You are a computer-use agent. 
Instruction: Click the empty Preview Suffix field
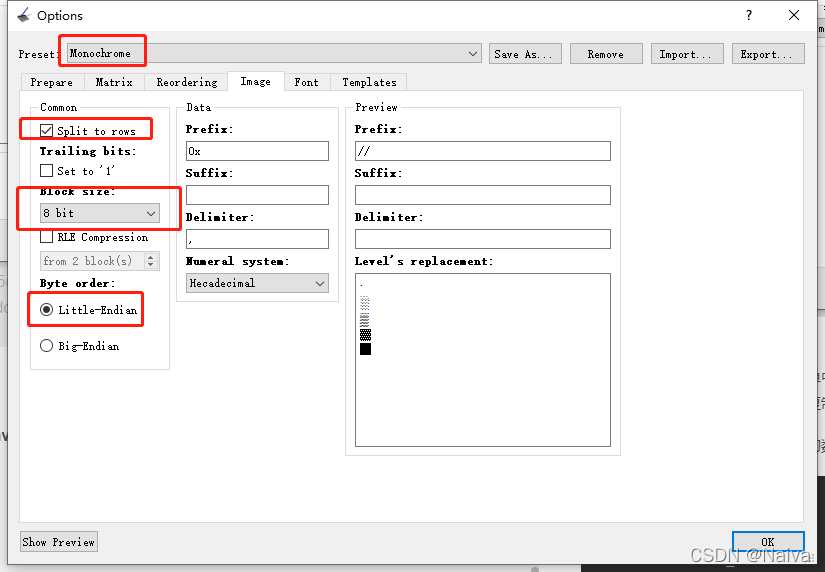483,195
